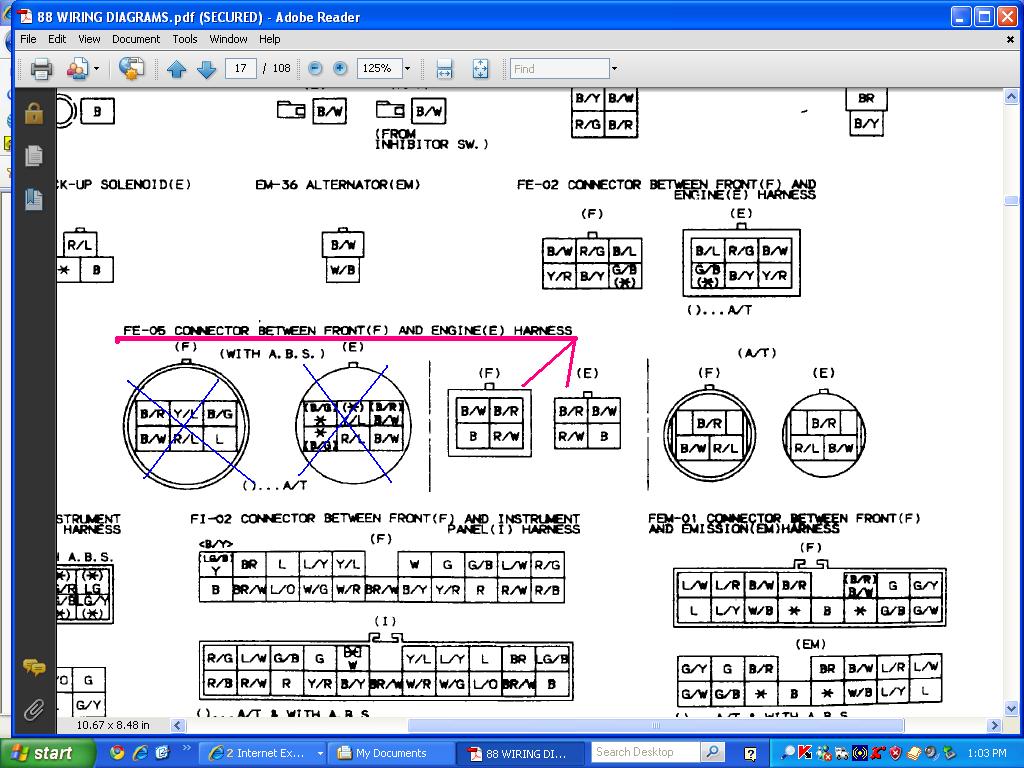Screen dimensions: 1024x768
Task: Open the zoom percentage dropdown
Action: (x=408, y=68)
